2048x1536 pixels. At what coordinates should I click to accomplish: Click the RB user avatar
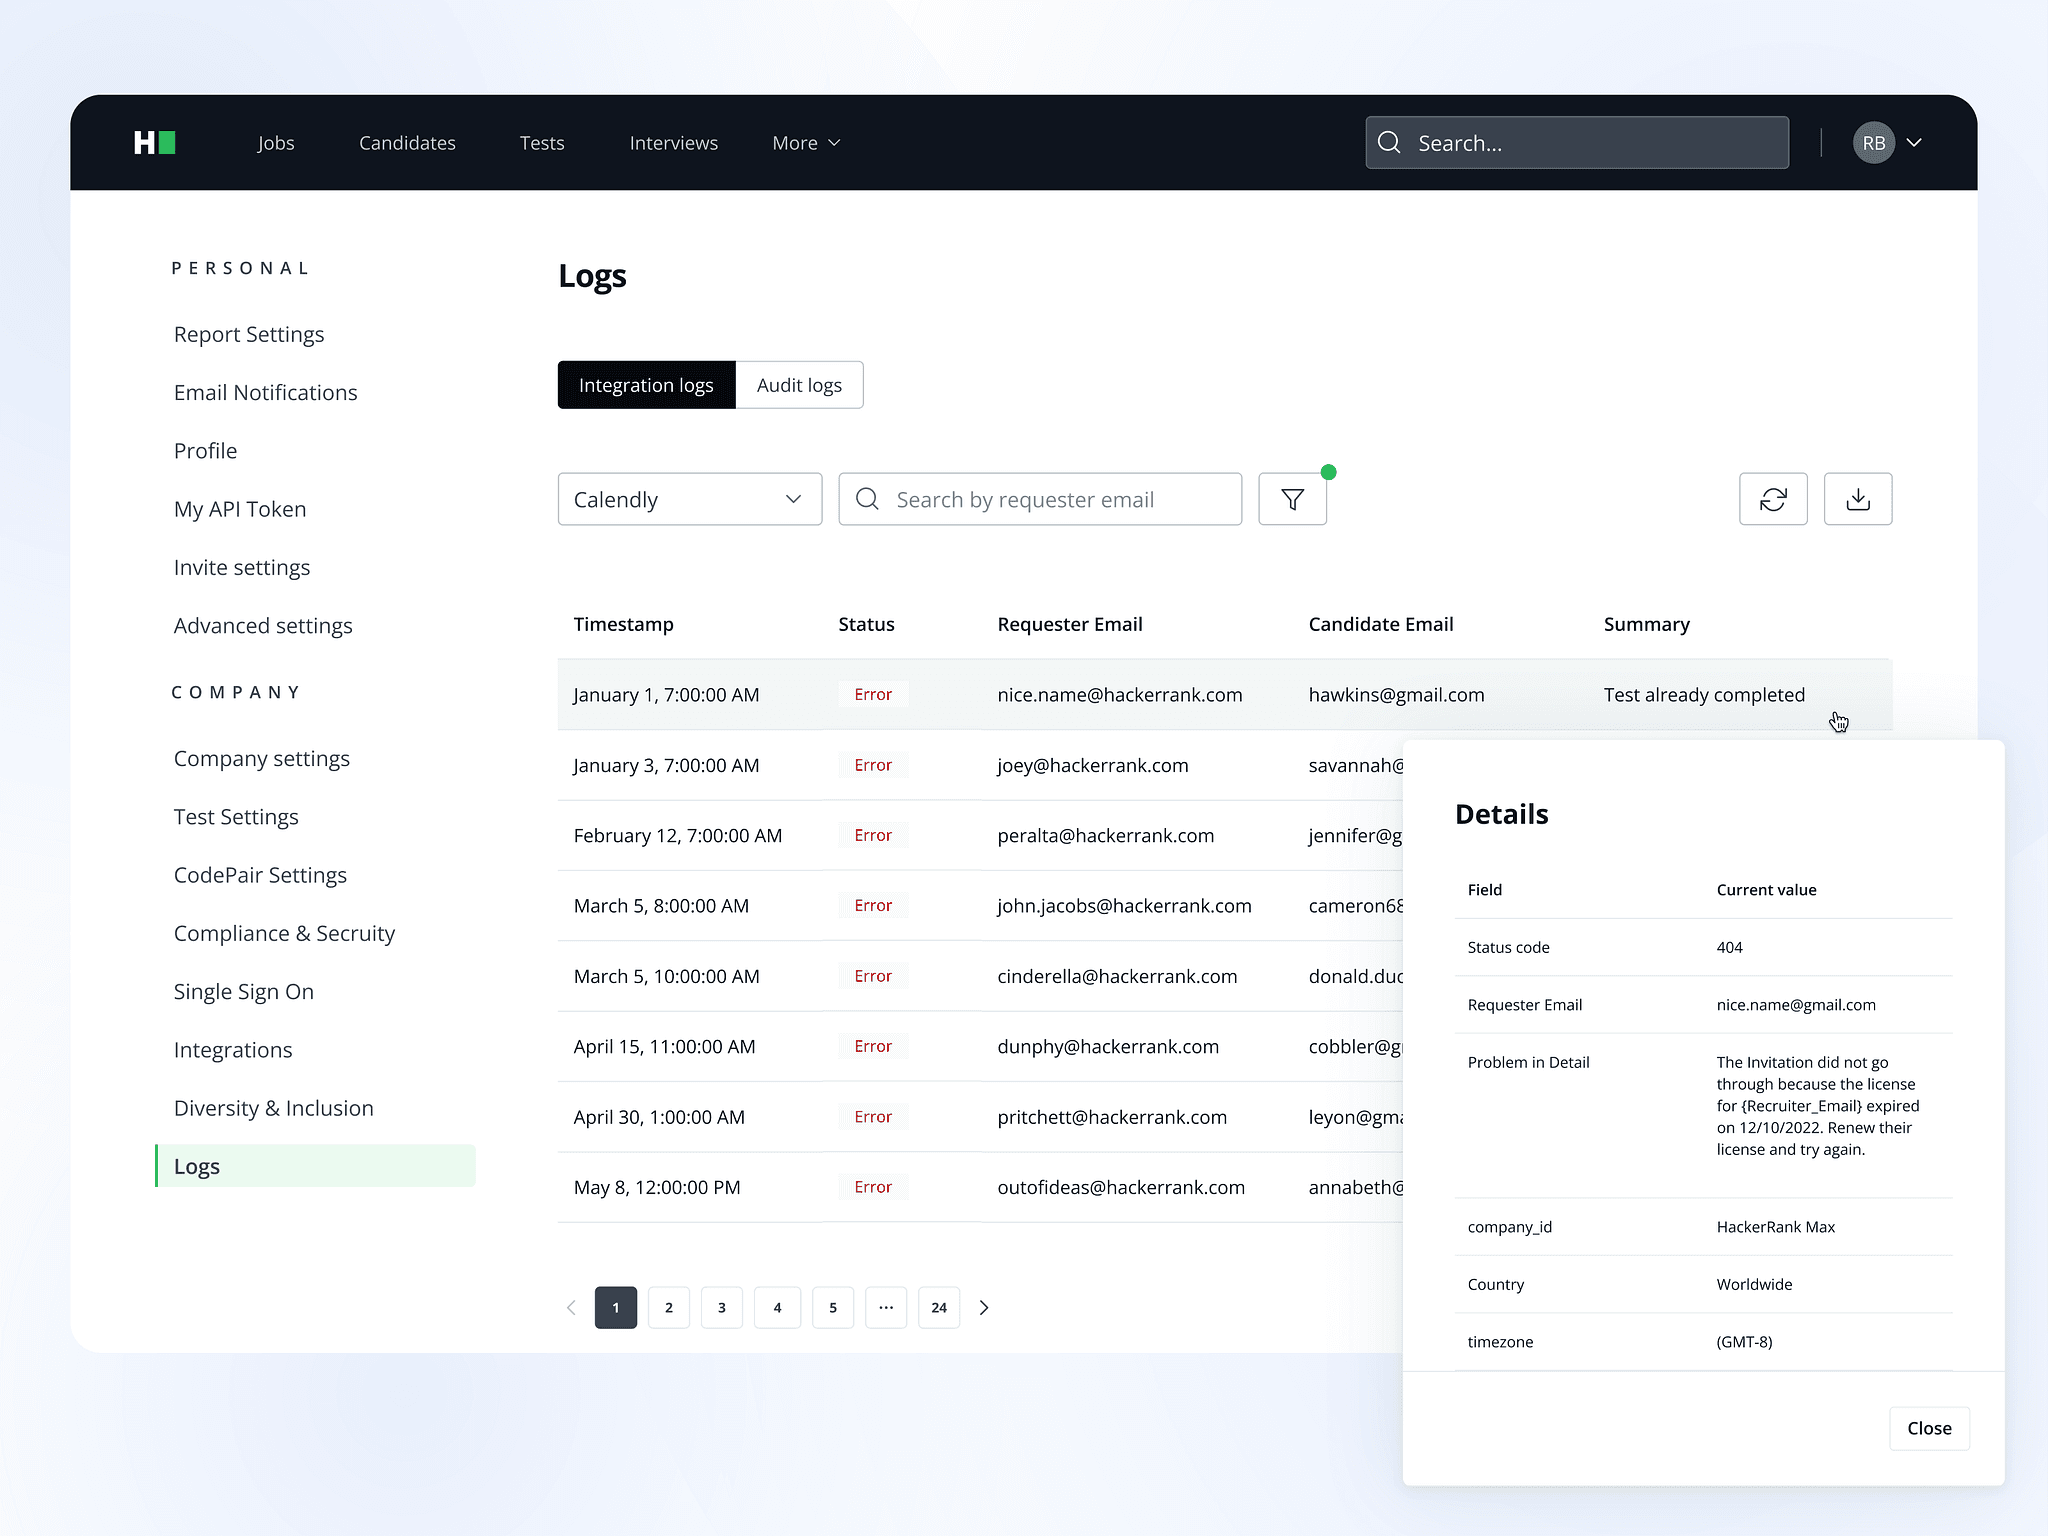(x=1873, y=143)
